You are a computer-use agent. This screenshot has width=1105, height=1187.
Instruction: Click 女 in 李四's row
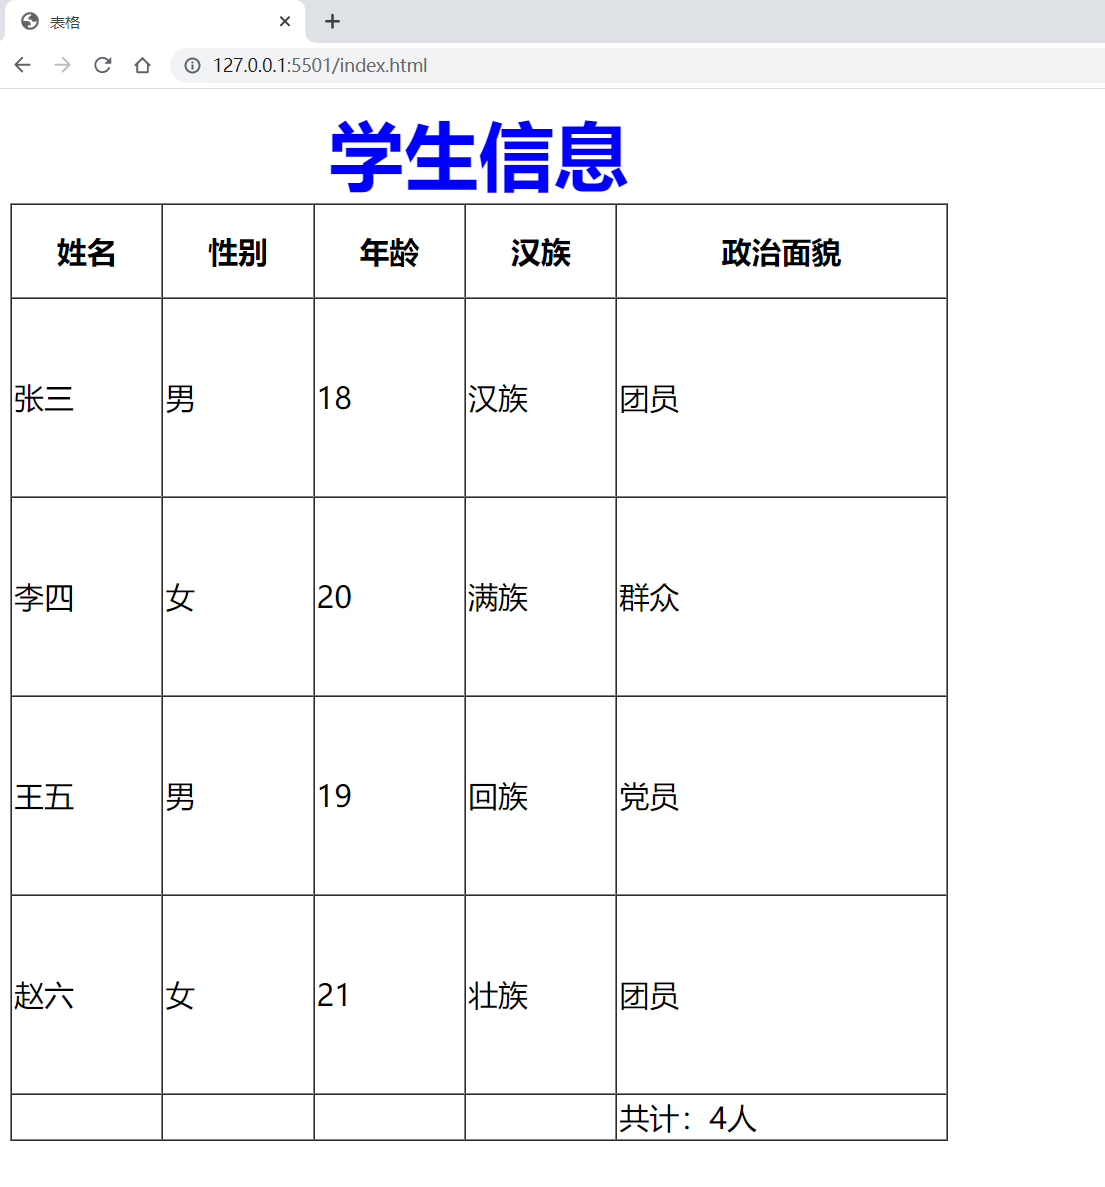(238, 597)
